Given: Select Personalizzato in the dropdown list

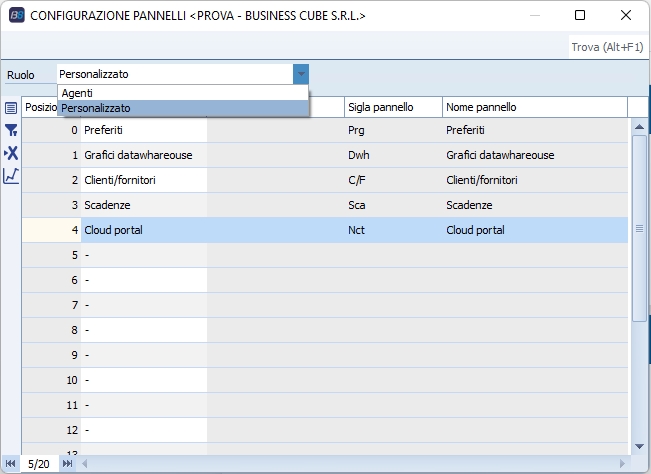Looking at the screenshot, I should (x=183, y=108).
